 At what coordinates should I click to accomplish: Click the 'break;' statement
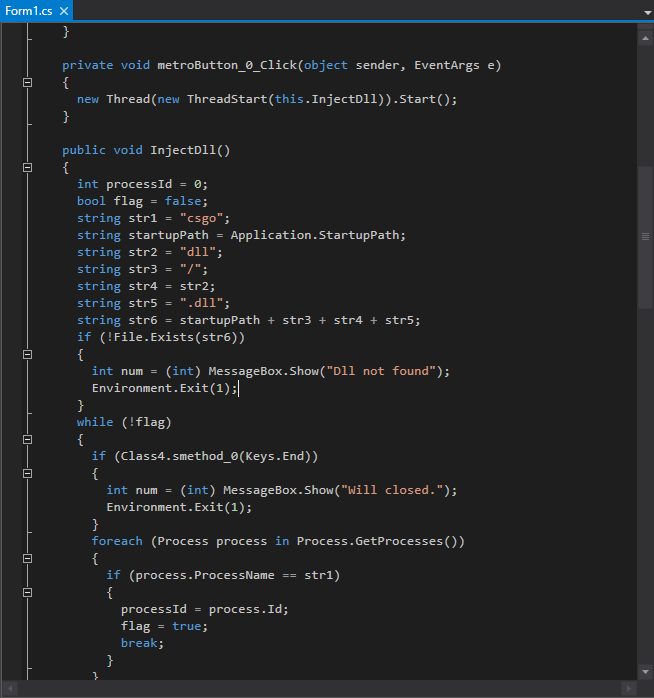click(x=142, y=643)
